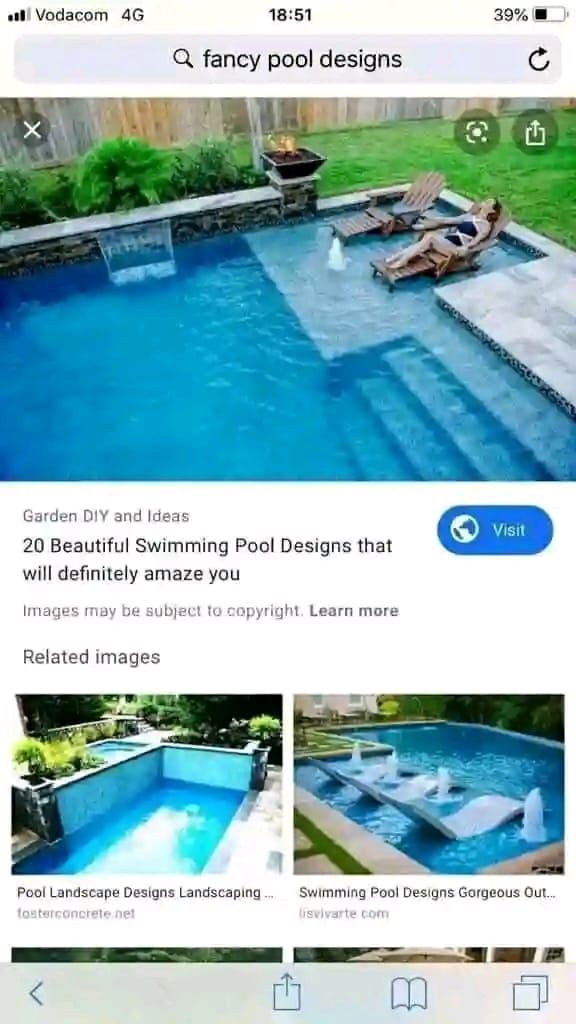Click the blue Visit button
Image resolution: width=576 pixels, height=1024 pixels.
495,530
